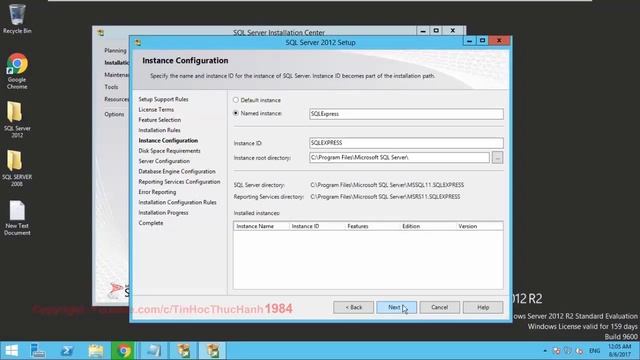640x360 pixels.
Task: Click the Disk Space Requirements step
Action: (169, 151)
